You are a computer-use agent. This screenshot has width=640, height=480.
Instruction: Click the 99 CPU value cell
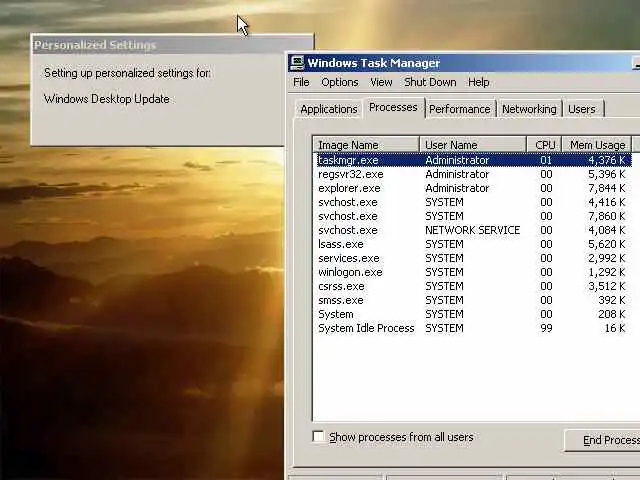(546, 328)
